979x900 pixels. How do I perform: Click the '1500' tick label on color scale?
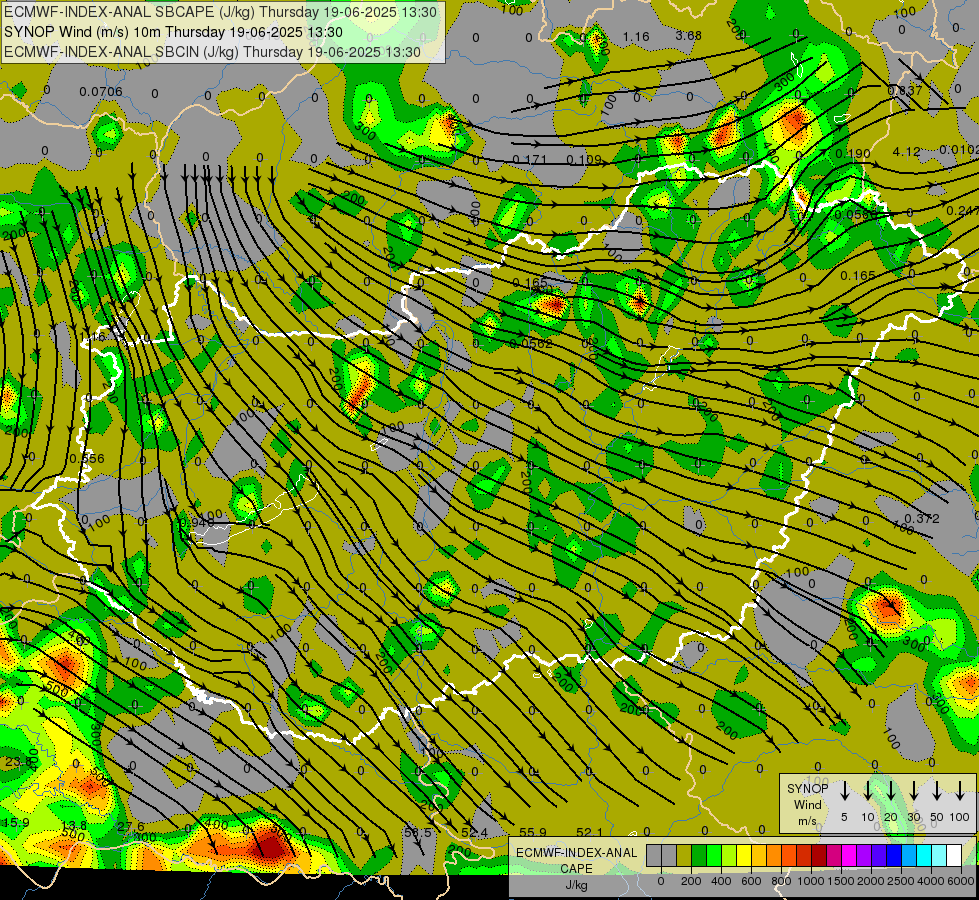841,881
